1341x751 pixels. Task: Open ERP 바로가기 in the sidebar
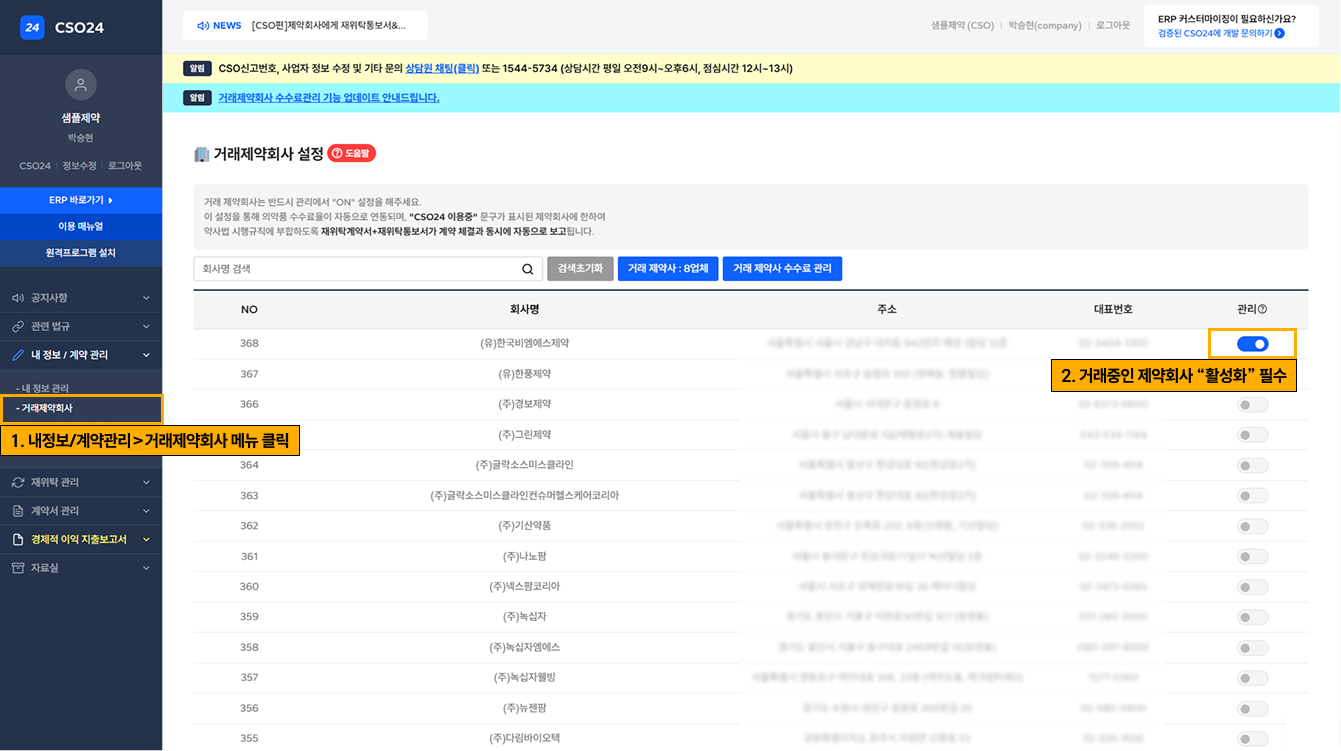(81, 200)
